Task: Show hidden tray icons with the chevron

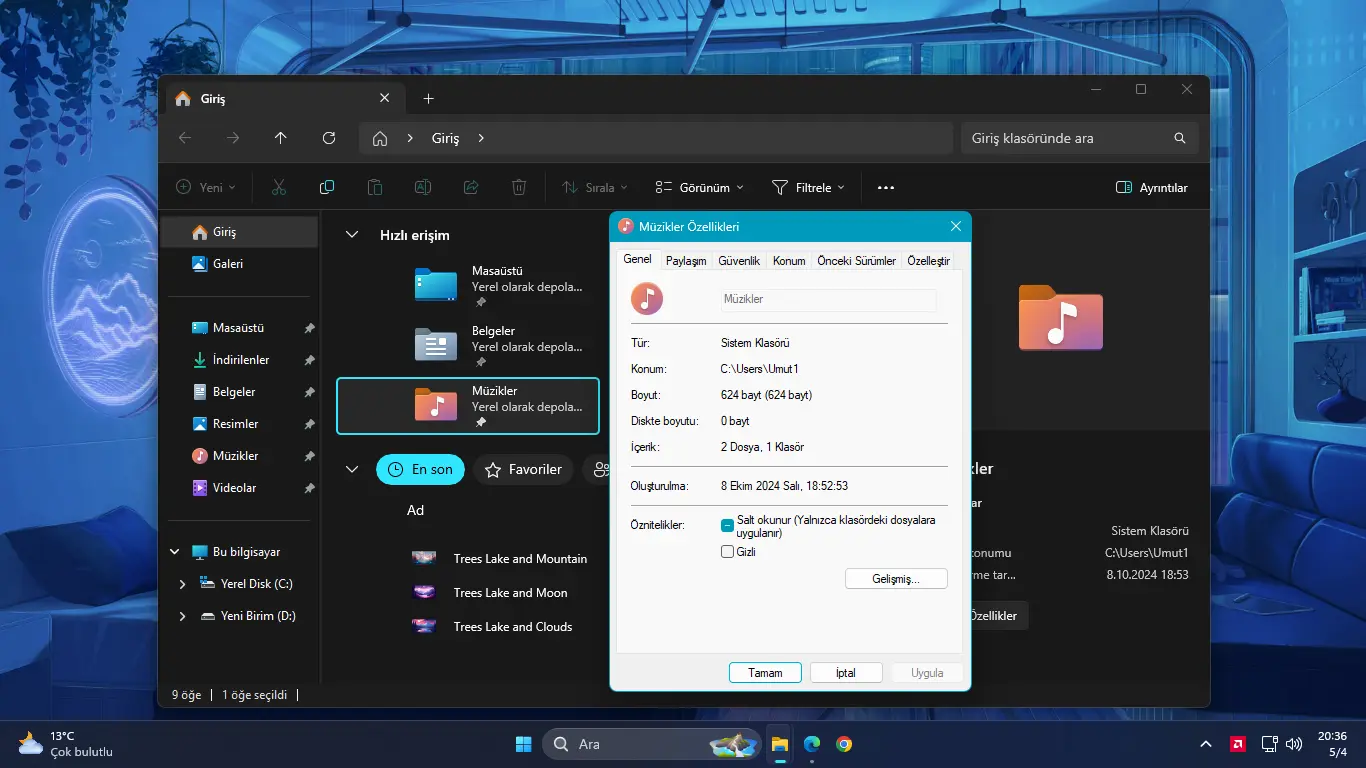Action: 1206,744
